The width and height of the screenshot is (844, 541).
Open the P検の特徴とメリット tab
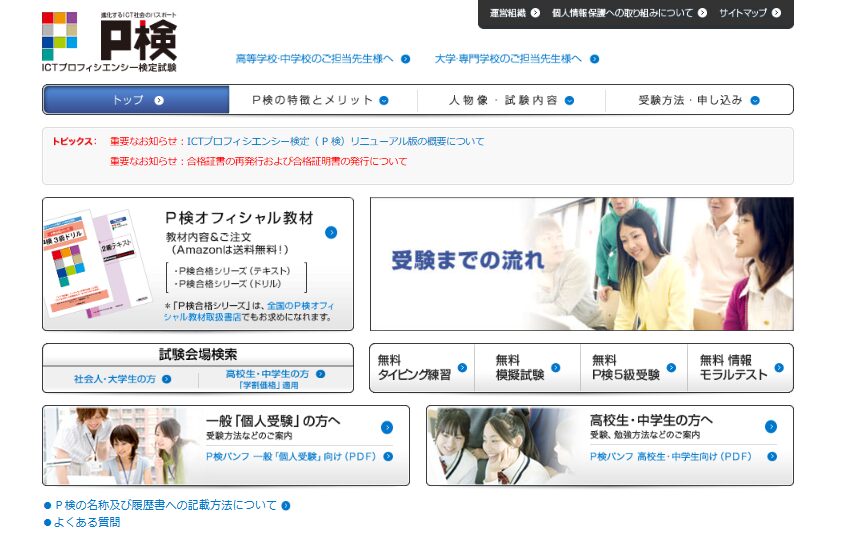pos(323,100)
